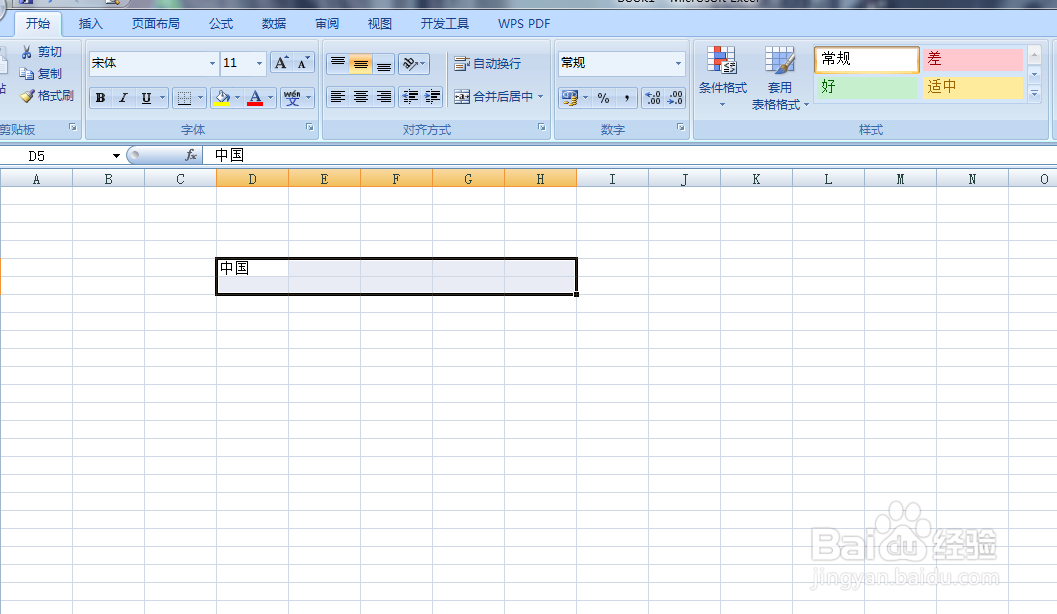Screen dimensions: 1057x614
Task: Apply the 差 bad cell style
Action: pos(973,59)
